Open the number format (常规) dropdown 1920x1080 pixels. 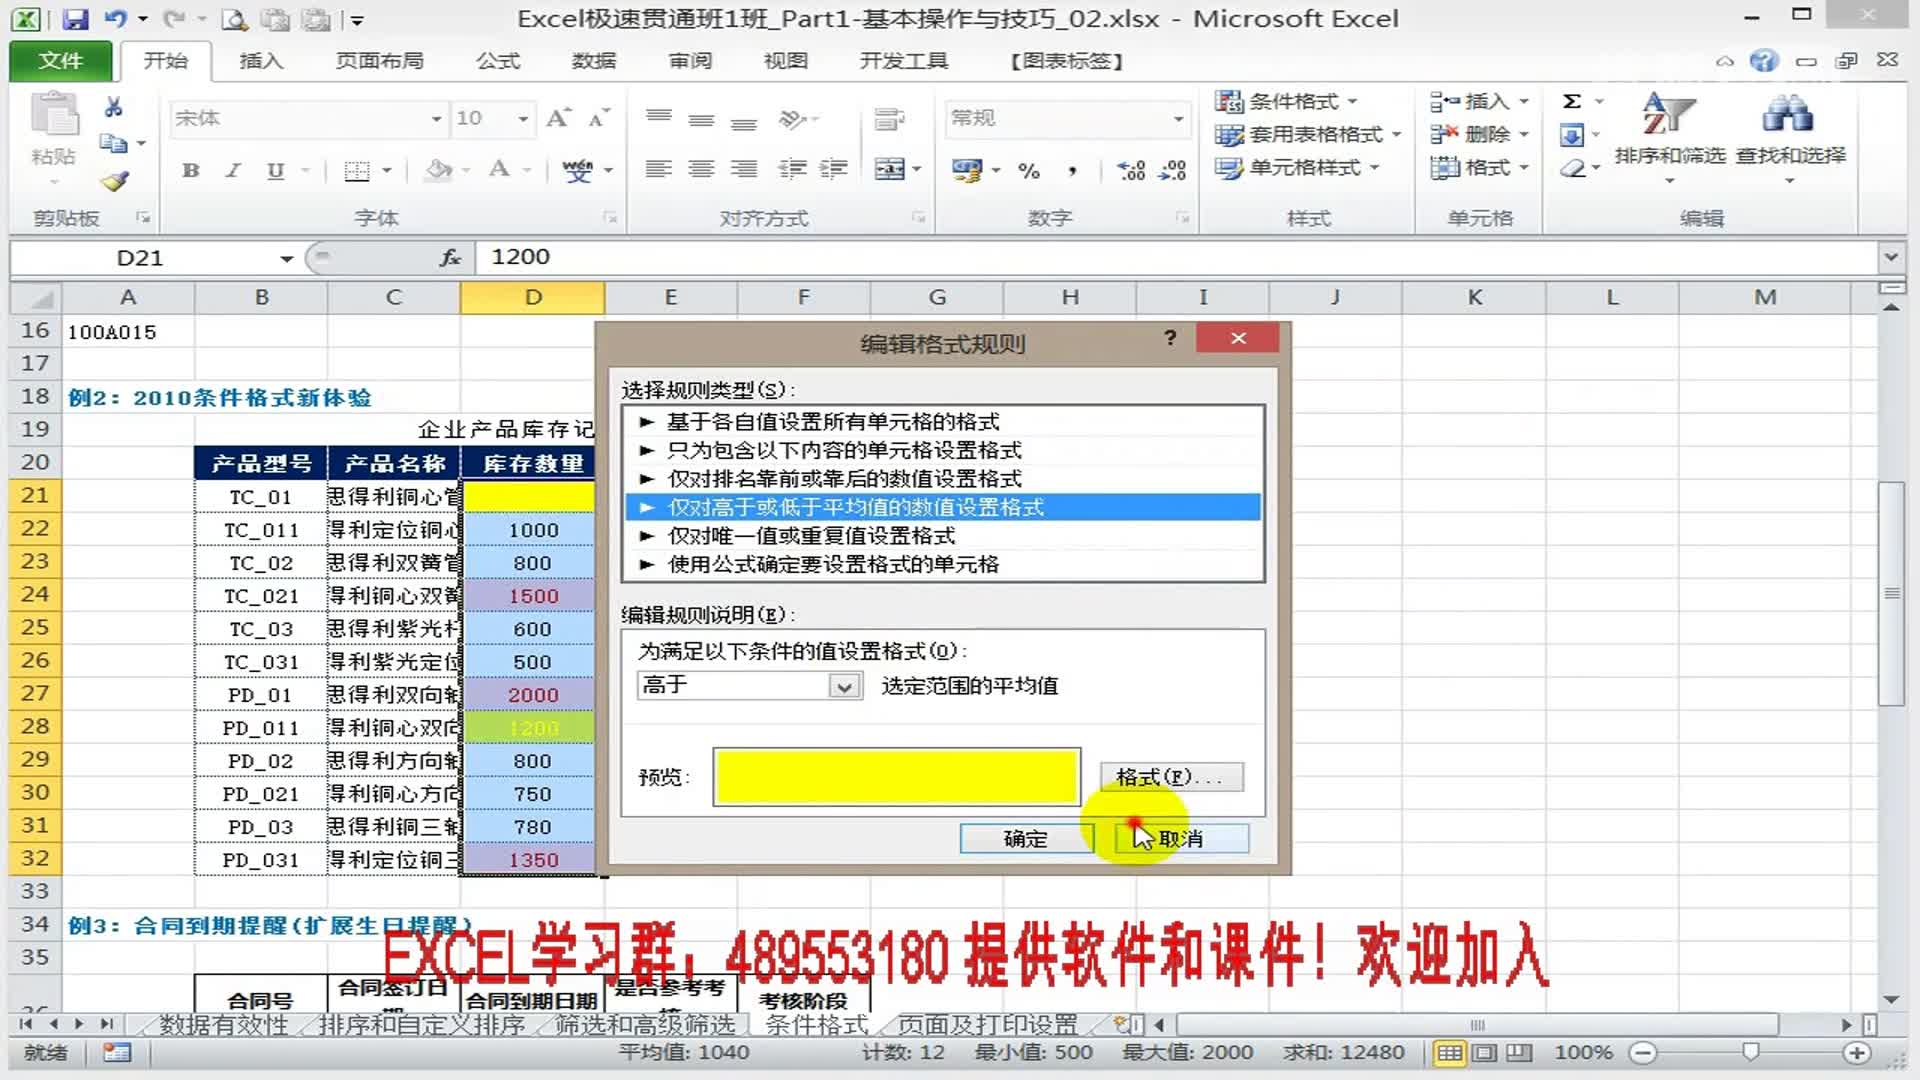tap(1178, 118)
